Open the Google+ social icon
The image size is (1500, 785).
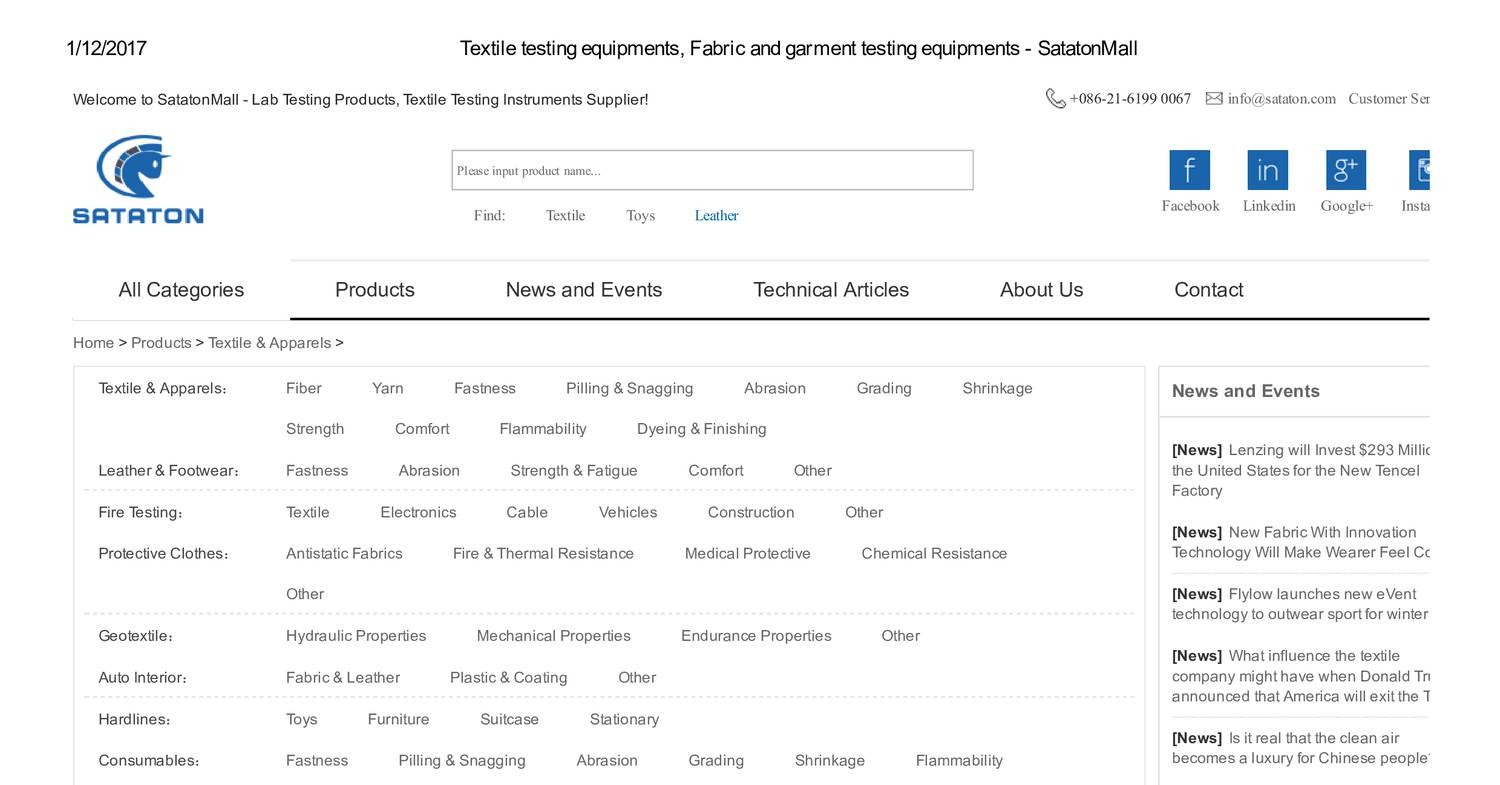[1345, 170]
